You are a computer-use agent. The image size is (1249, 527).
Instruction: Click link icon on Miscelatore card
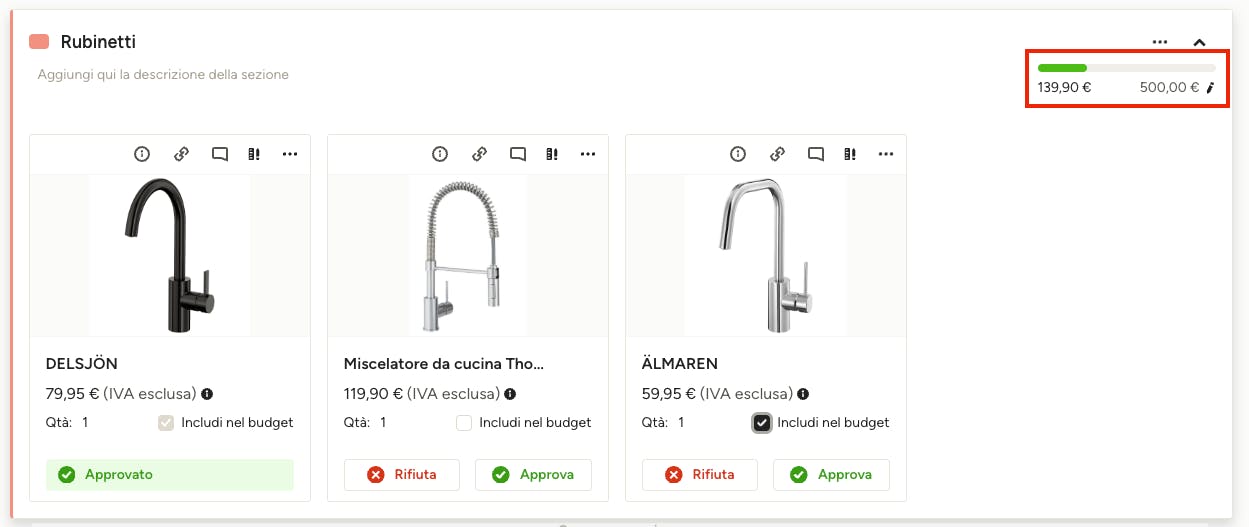479,154
